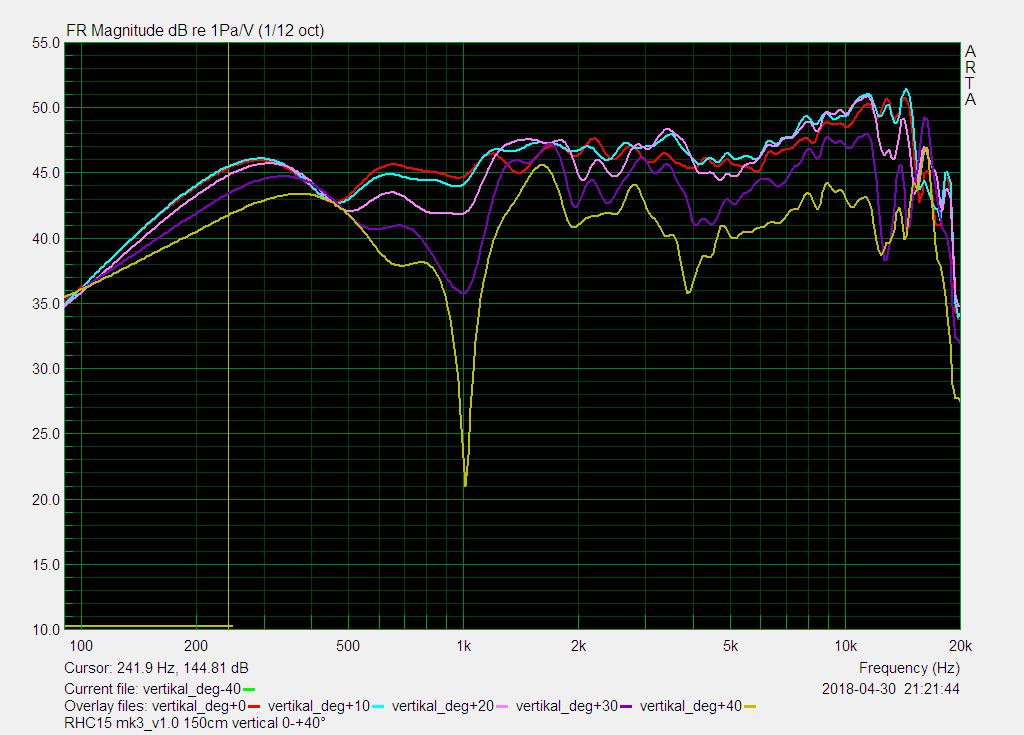Click the 'vertikal_deg+40' overlay label
Image resolution: width=1024 pixels, height=735 pixels.
(691, 706)
